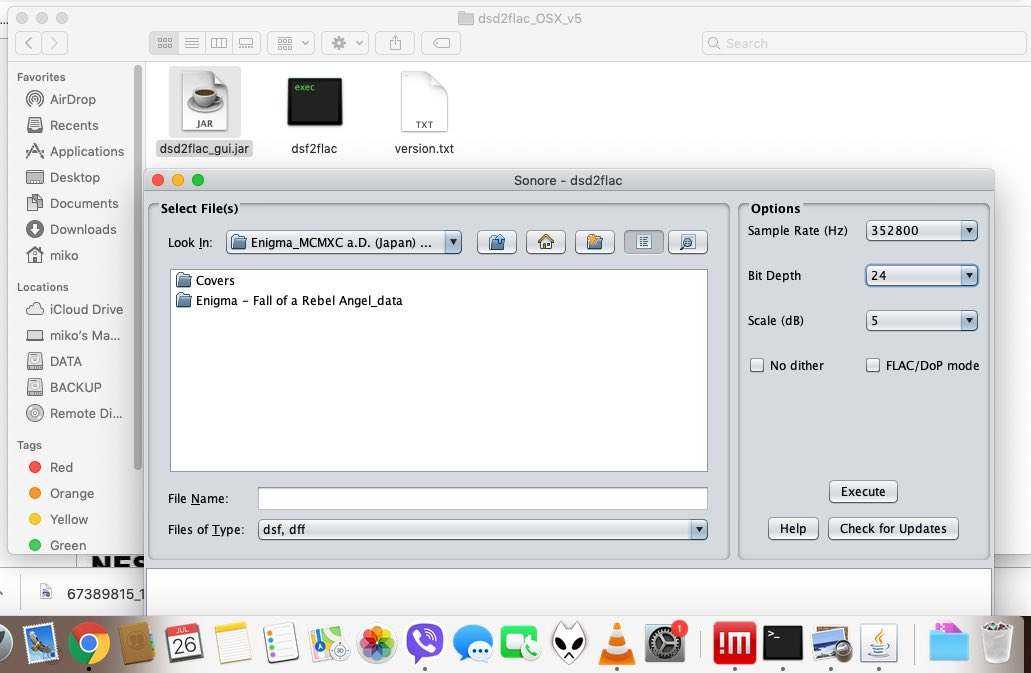Select the DATA drive in Finder sidebar
This screenshot has height=673, width=1031.
click(x=53, y=361)
